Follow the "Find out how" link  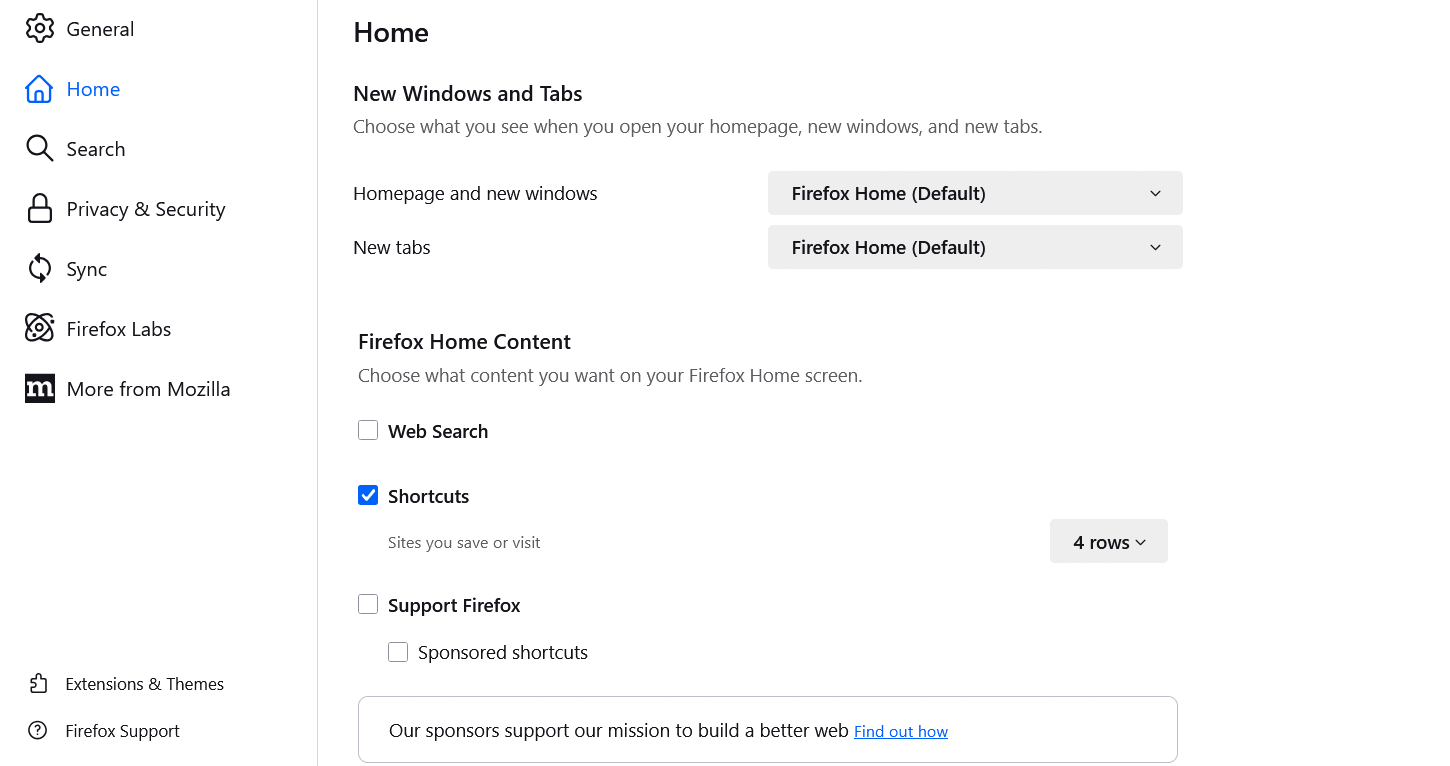tap(901, 732)
